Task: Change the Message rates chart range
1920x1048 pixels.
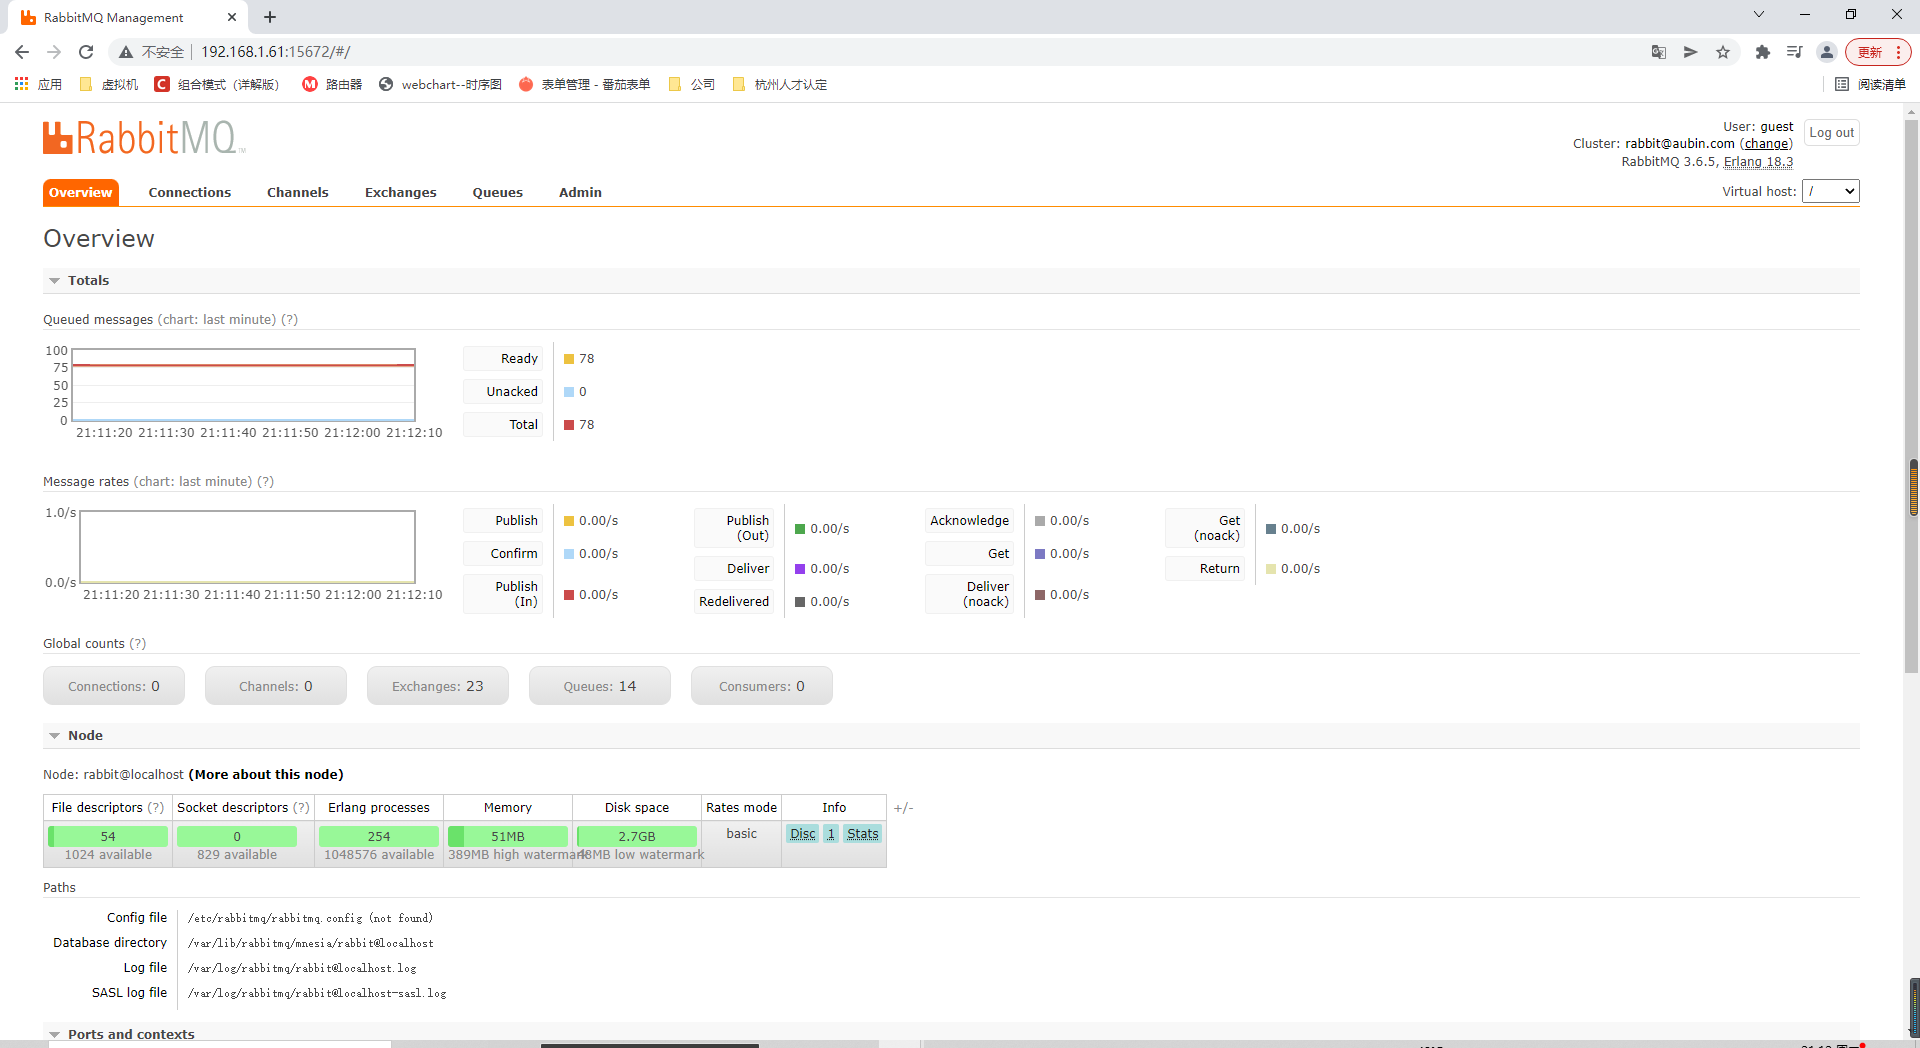Action: 193,482
